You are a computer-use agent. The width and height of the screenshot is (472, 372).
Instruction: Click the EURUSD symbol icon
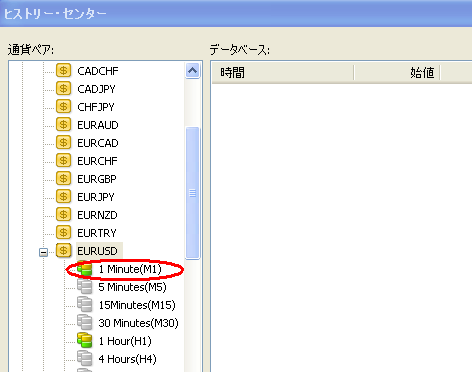(x=63, y=251)
